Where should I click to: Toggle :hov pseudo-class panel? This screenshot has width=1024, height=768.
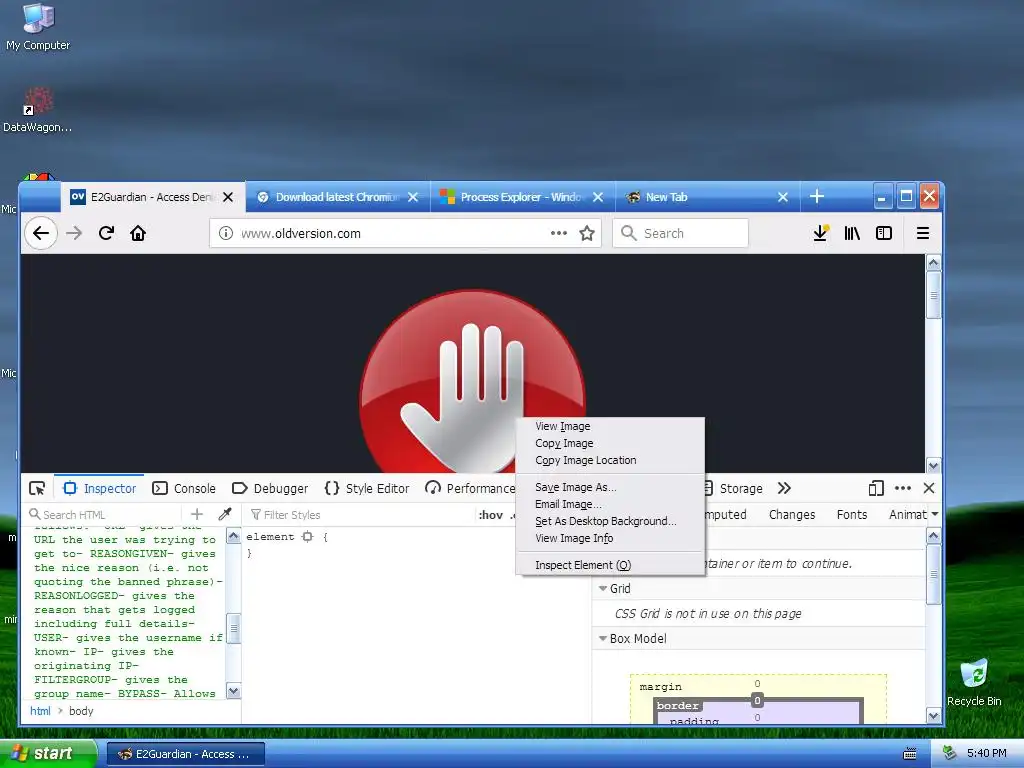490,515
